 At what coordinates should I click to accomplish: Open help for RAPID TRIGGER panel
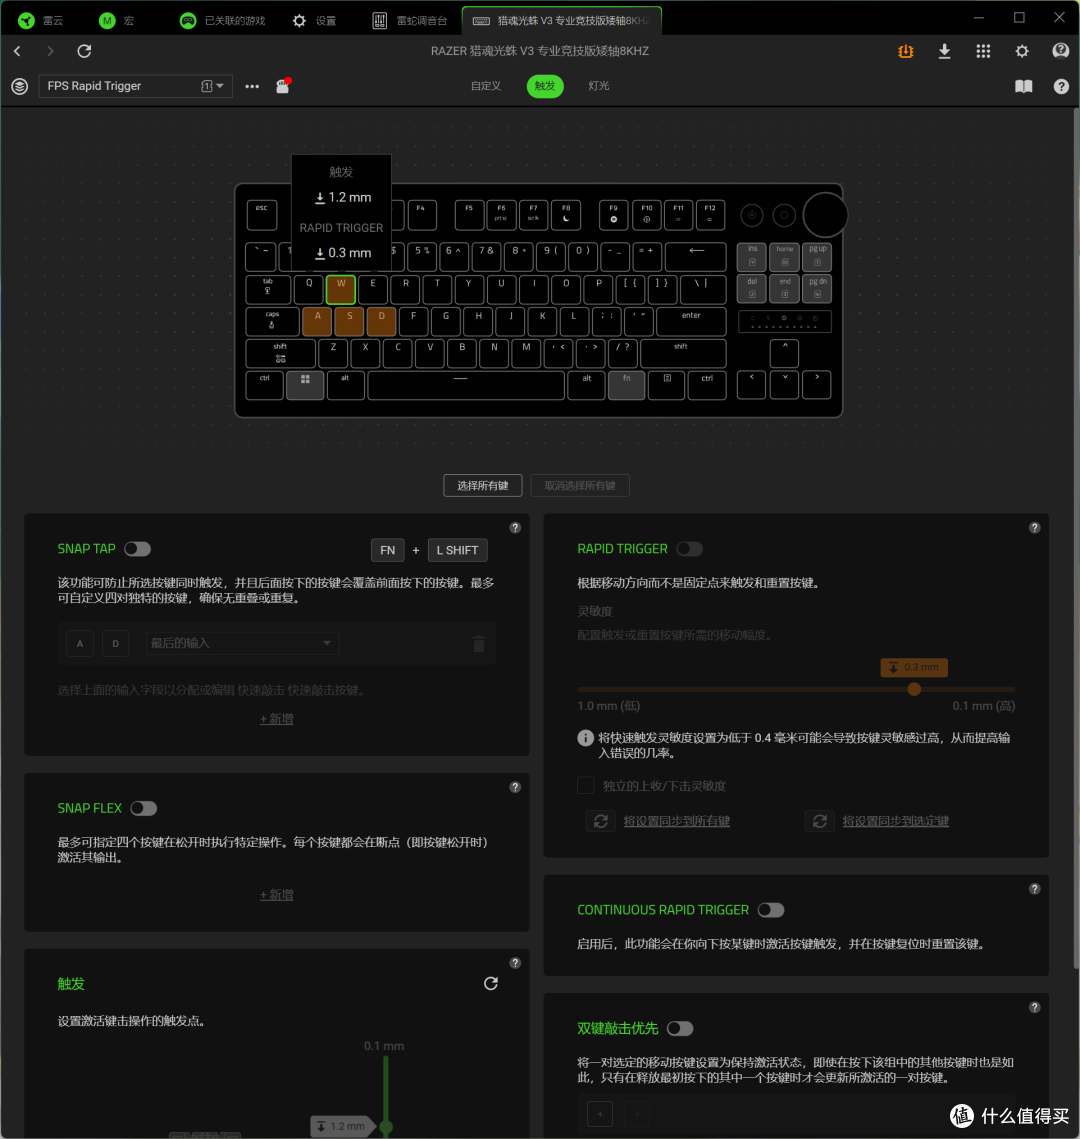click(x=1034, y=527)
